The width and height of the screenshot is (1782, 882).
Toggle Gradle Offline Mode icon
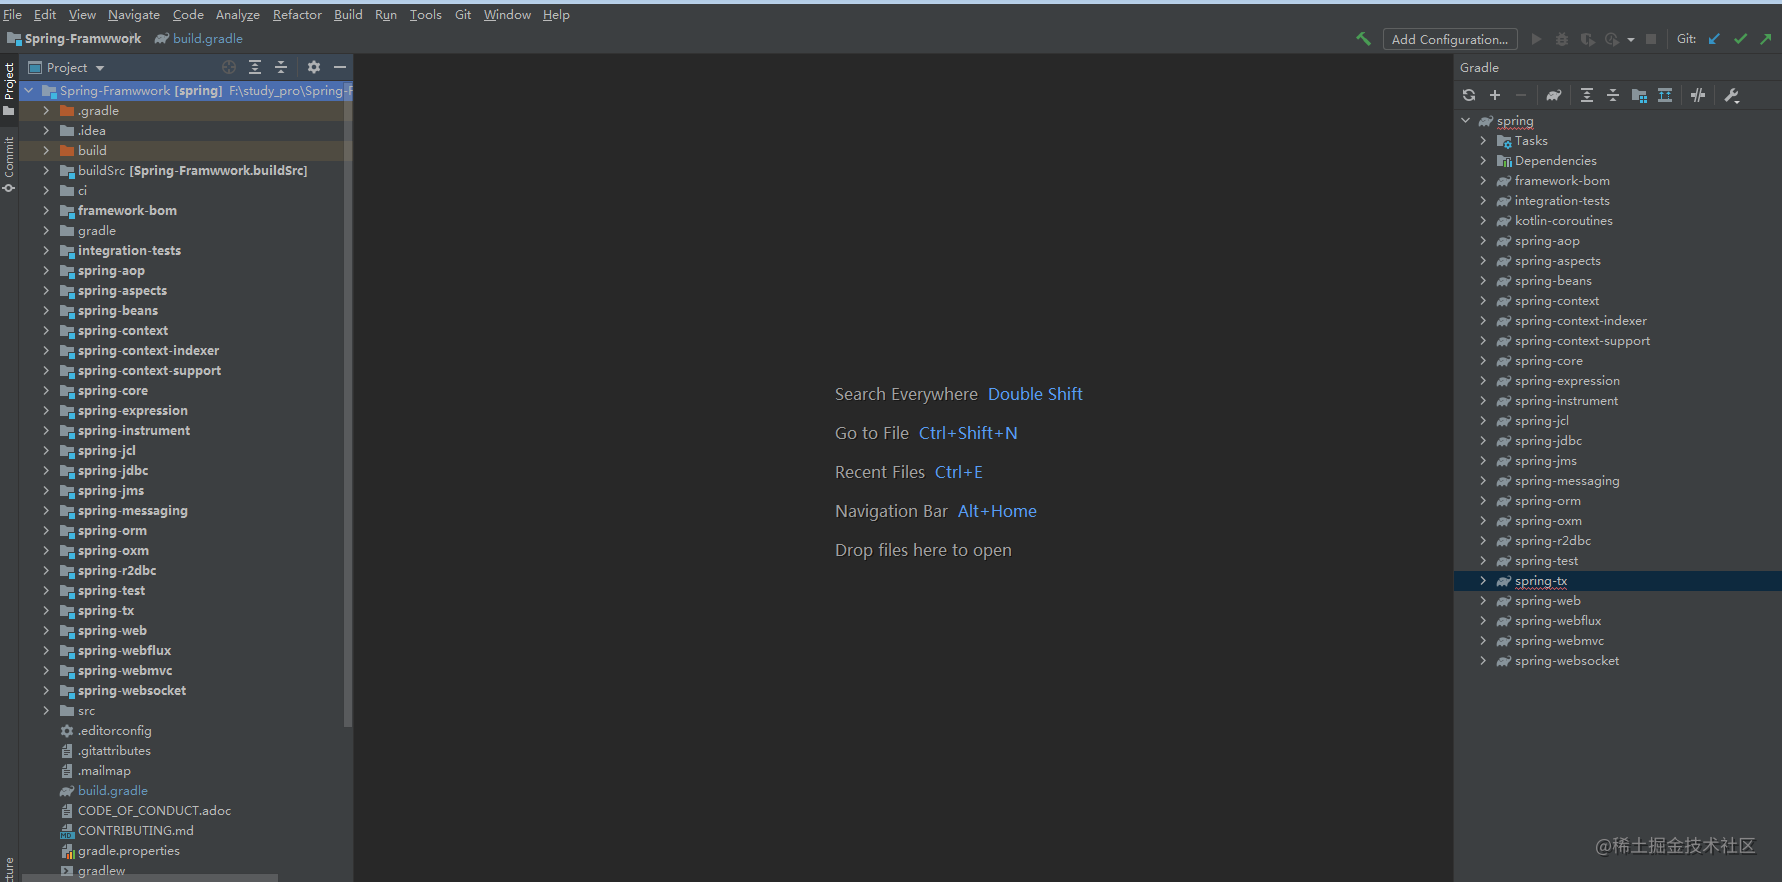point(1698,95)
